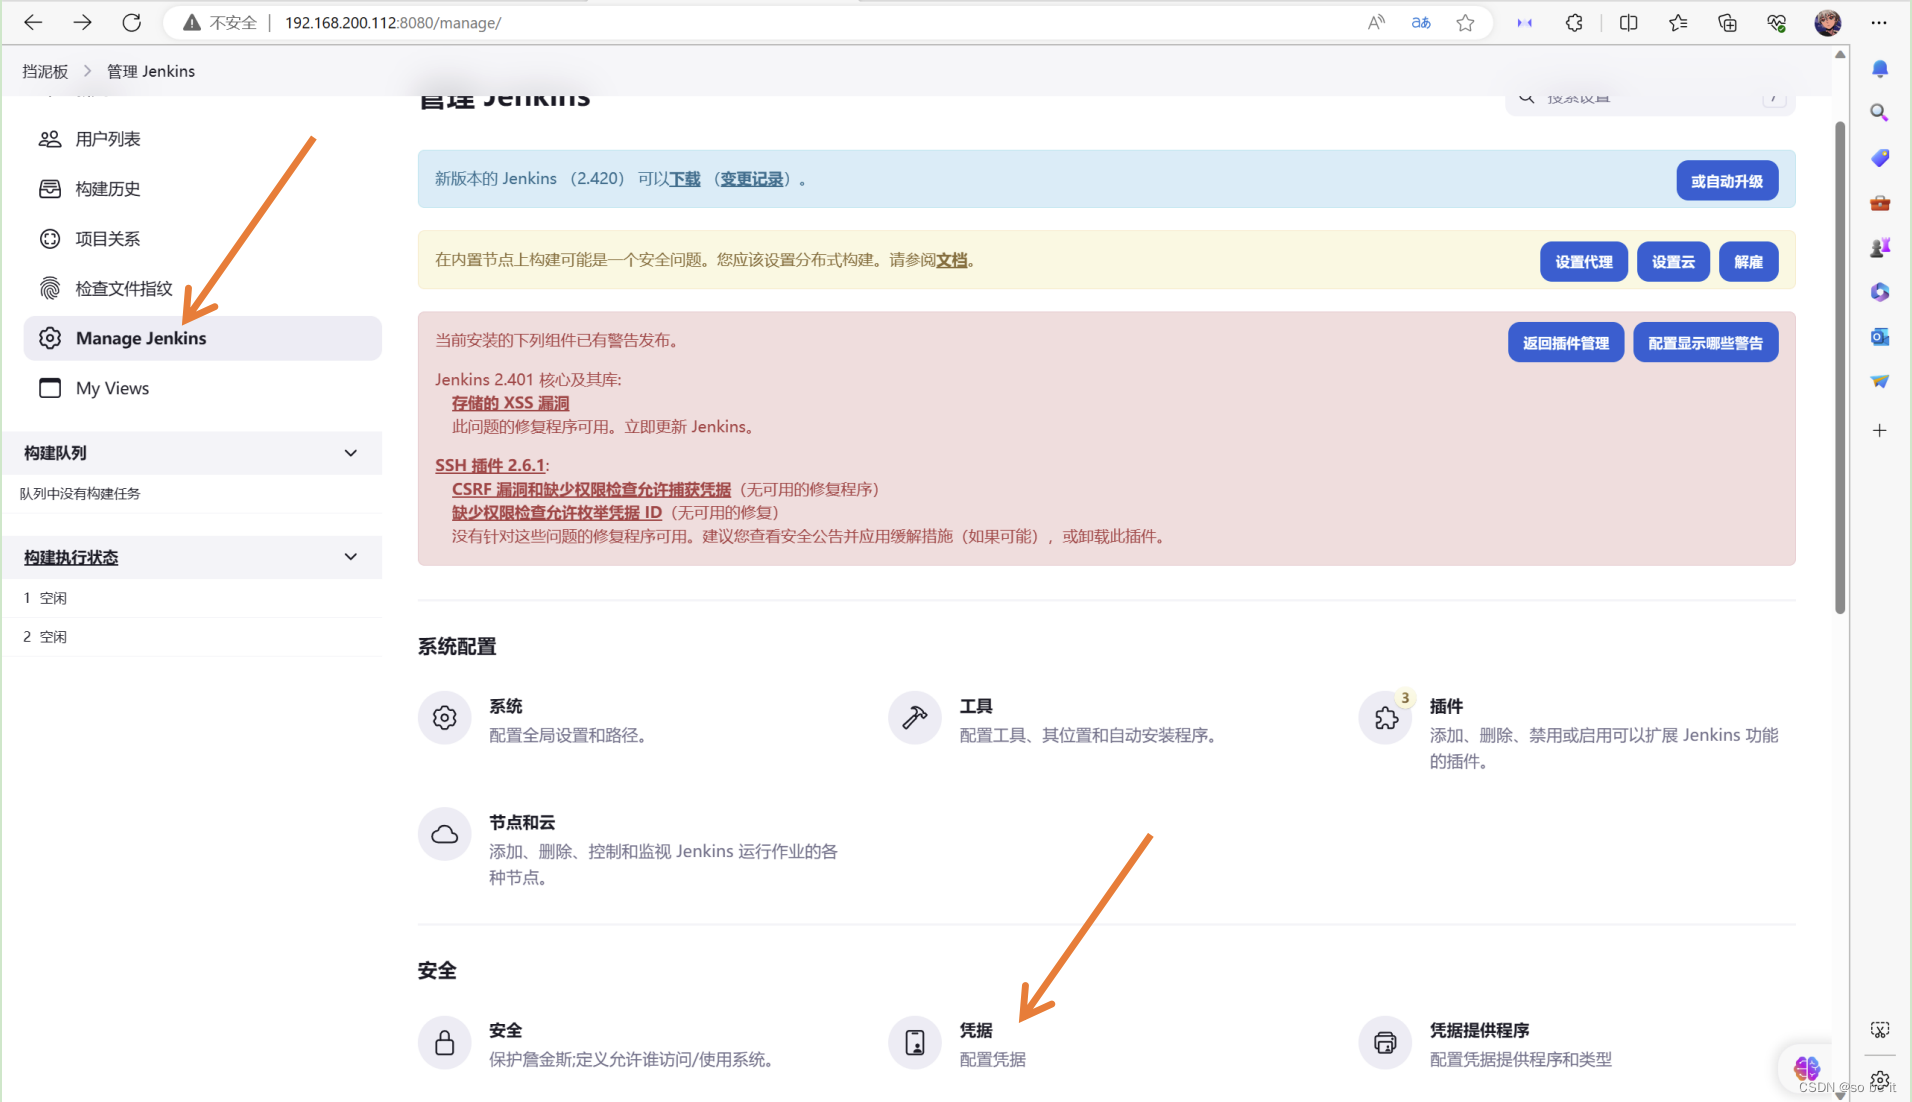
Task: Click the Credential Providers icon
Action: (x=1385, y=1043)
